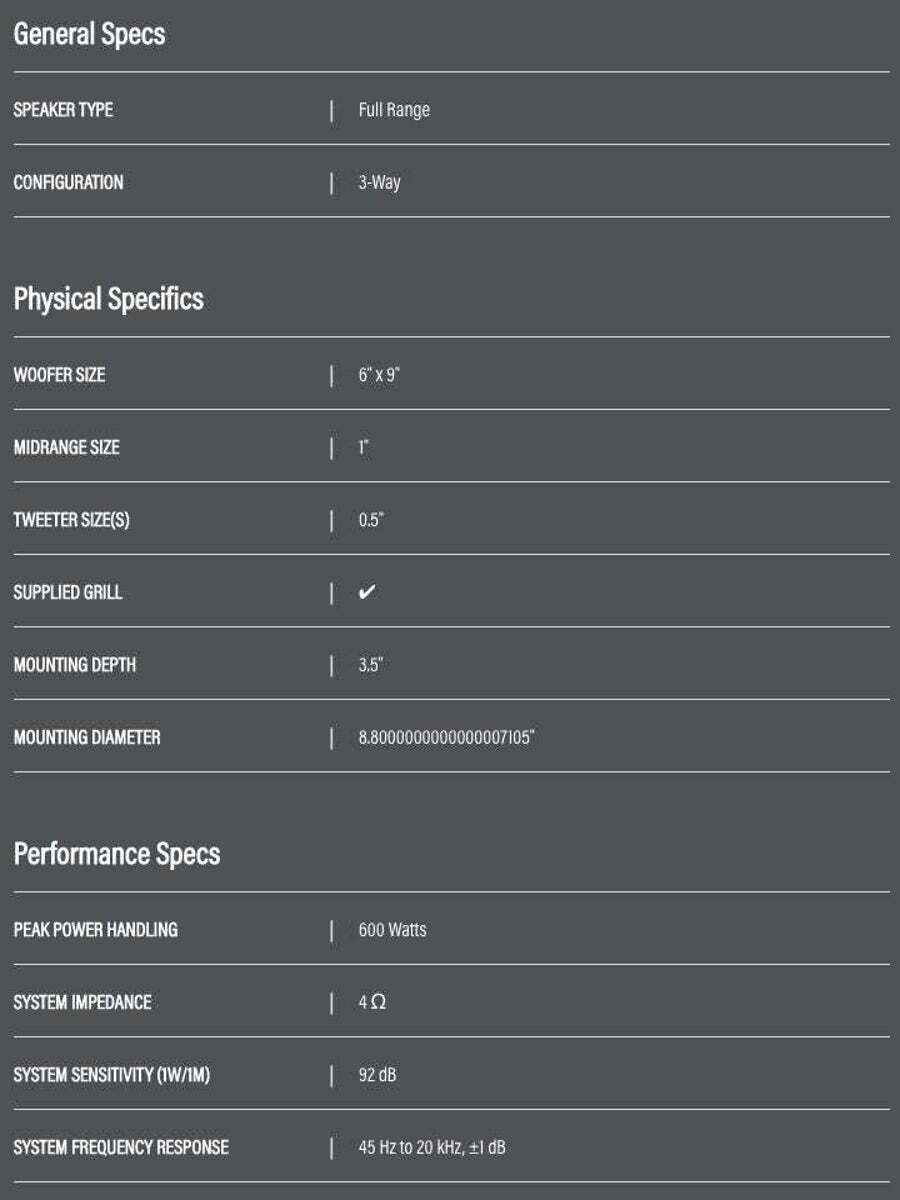The image size is (900, 1200).
Task: Click the Tweeter Size(s) label
Action: tap(71, 520)
